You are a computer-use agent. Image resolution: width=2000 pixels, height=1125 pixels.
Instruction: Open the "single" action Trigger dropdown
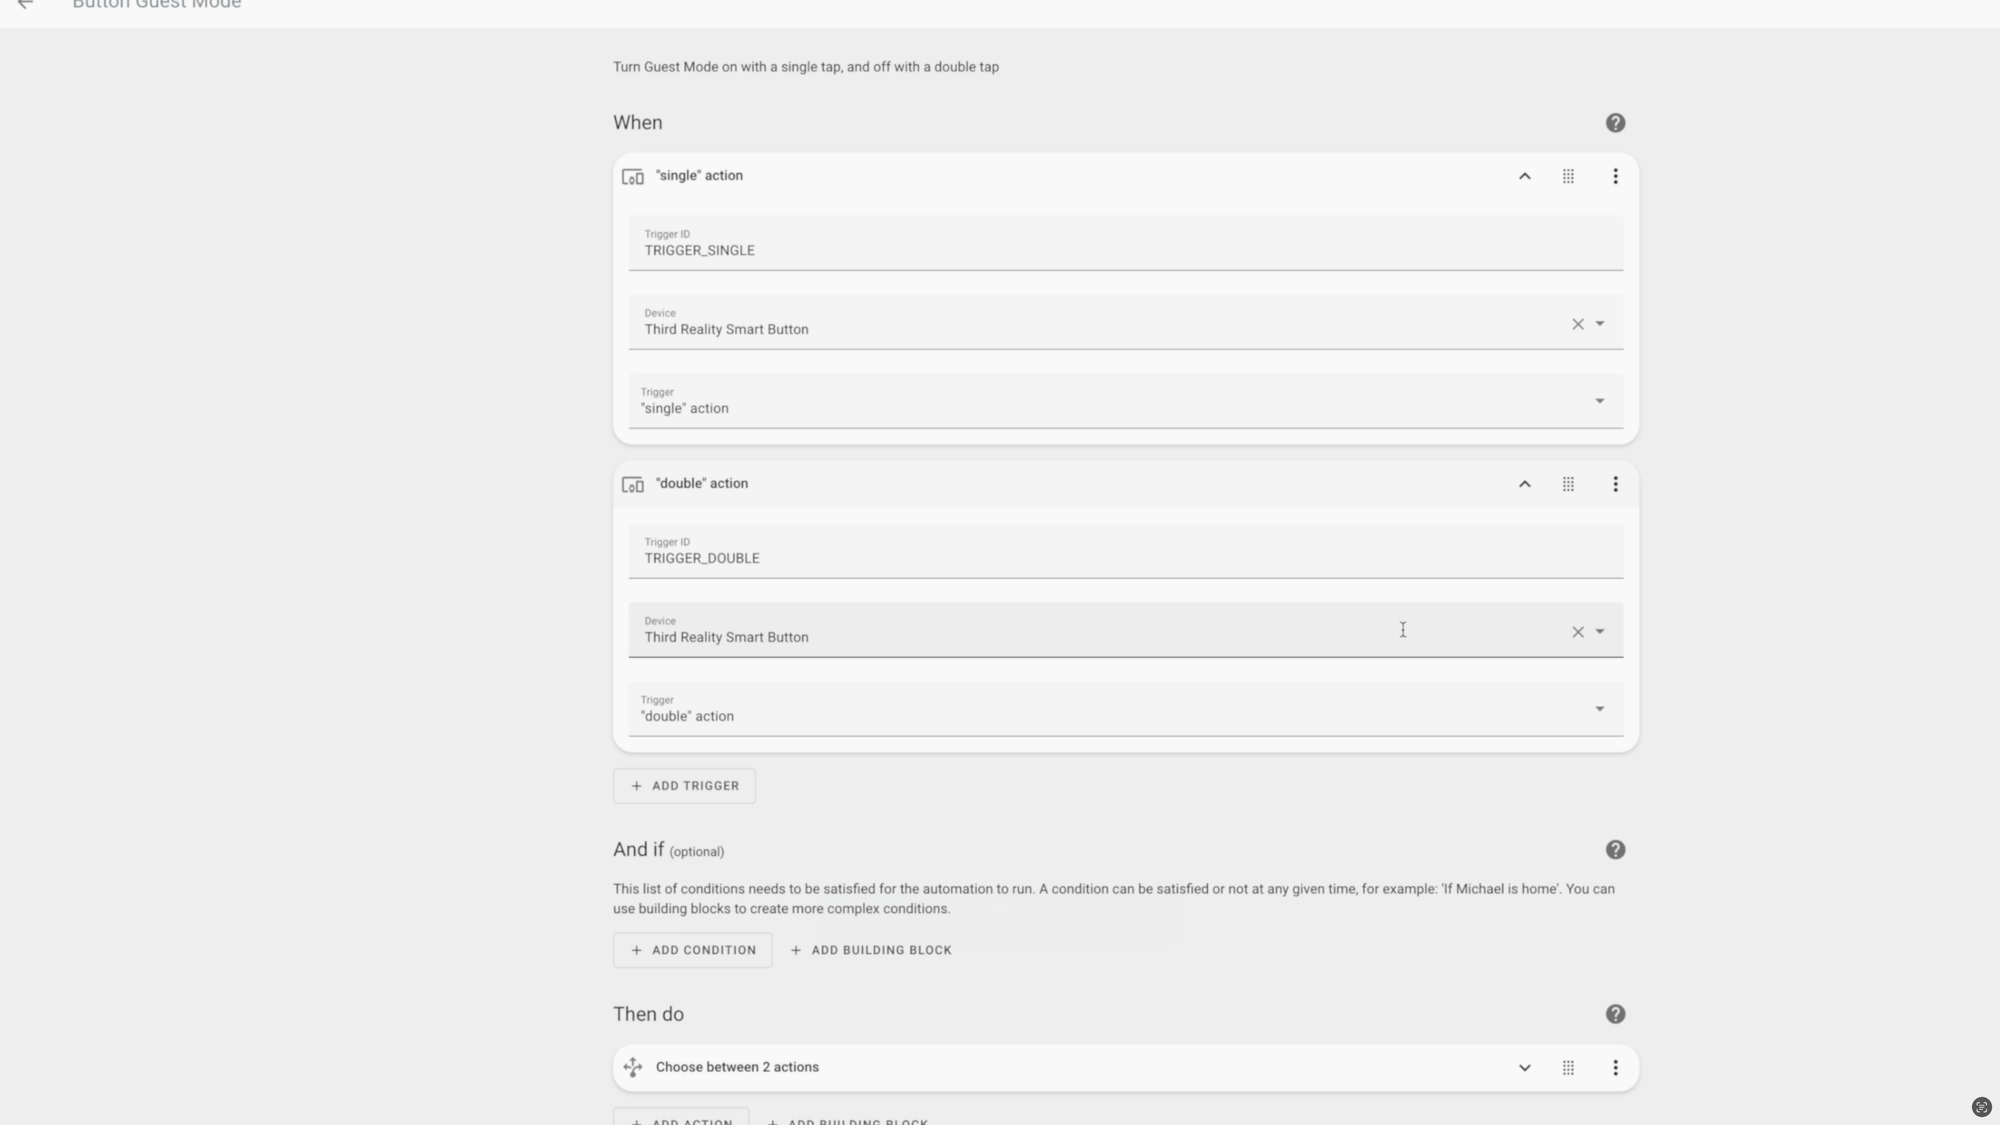pos(1126,401)
